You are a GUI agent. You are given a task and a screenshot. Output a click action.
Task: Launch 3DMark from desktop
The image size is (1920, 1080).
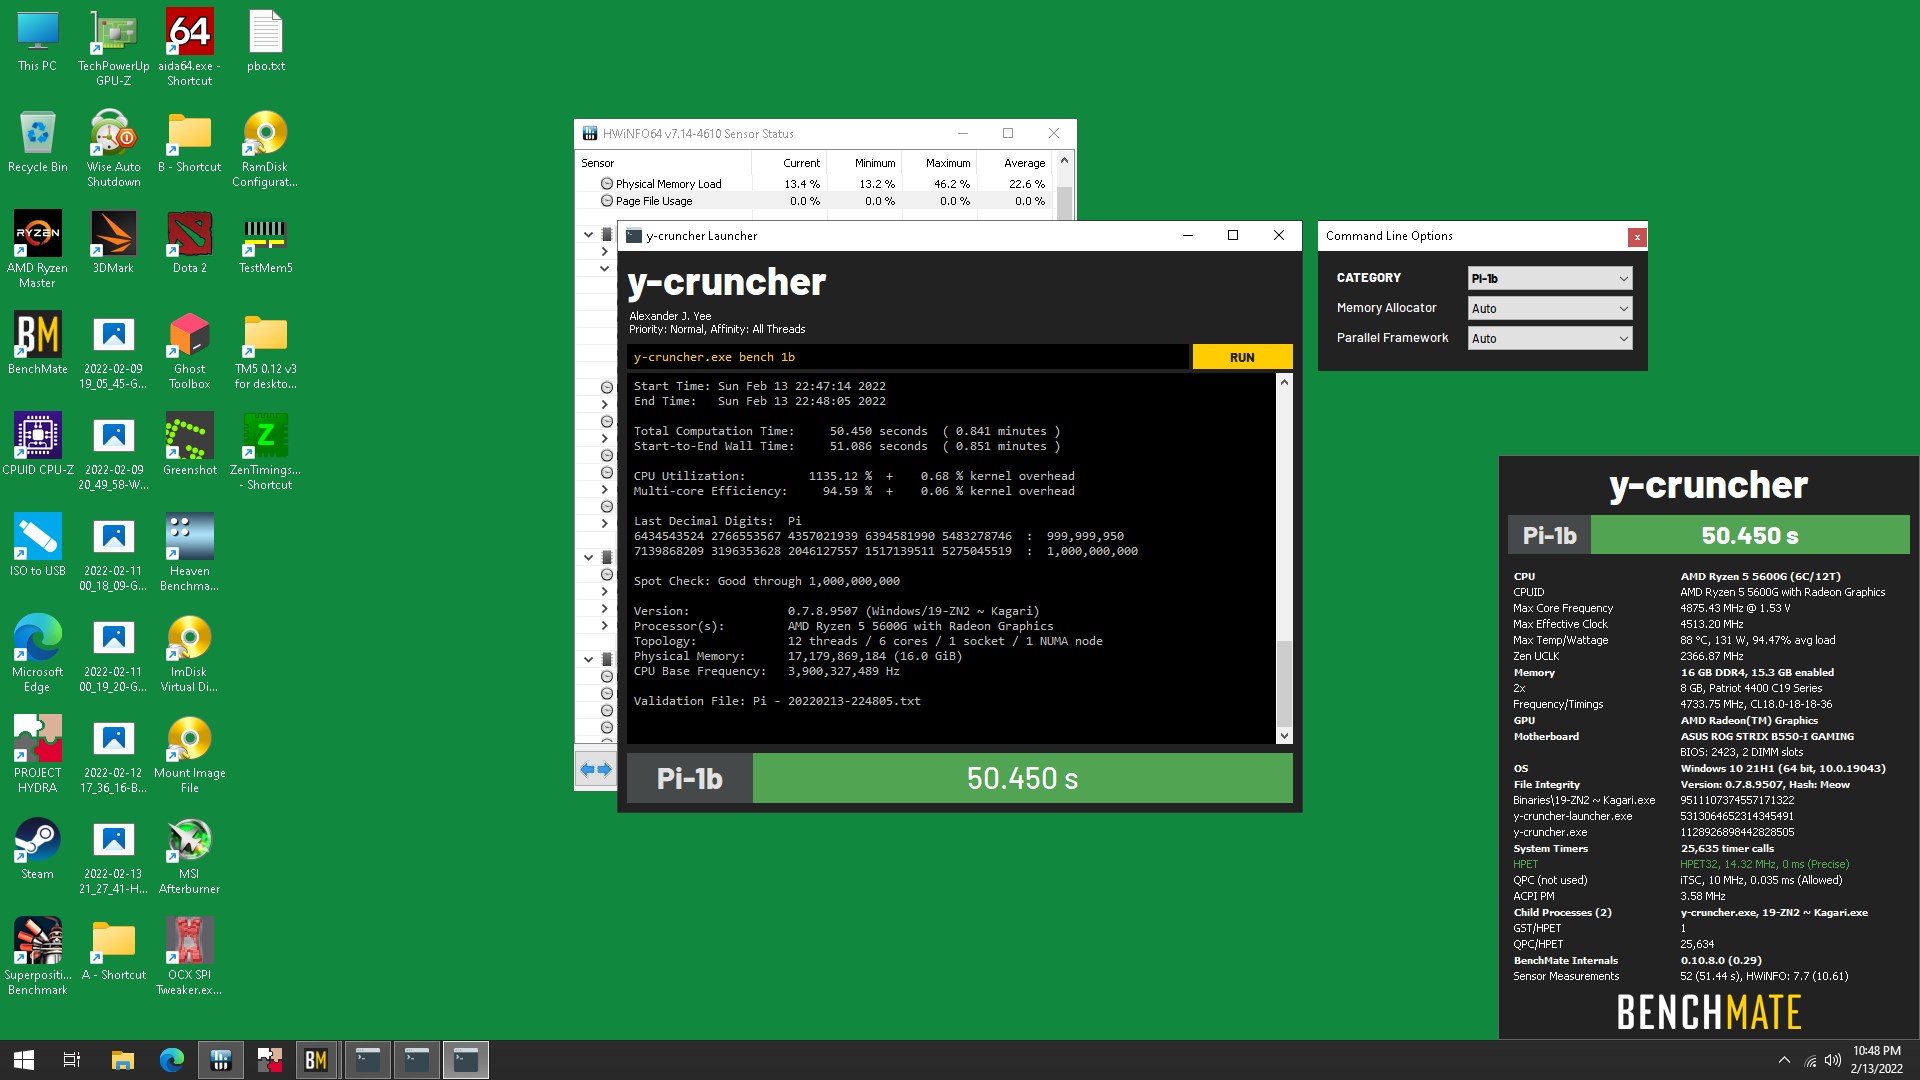point(113,243)
